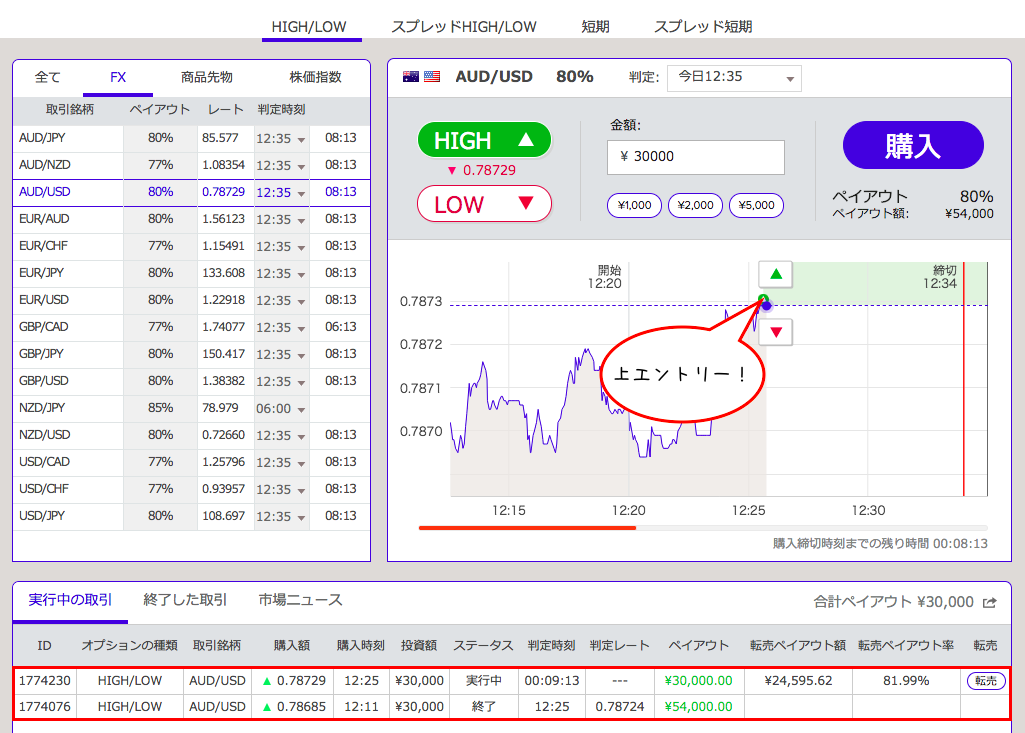Choose the ¥5,000 preset amount
Viewport: 1025px width, 733px height.
[755, 205]
